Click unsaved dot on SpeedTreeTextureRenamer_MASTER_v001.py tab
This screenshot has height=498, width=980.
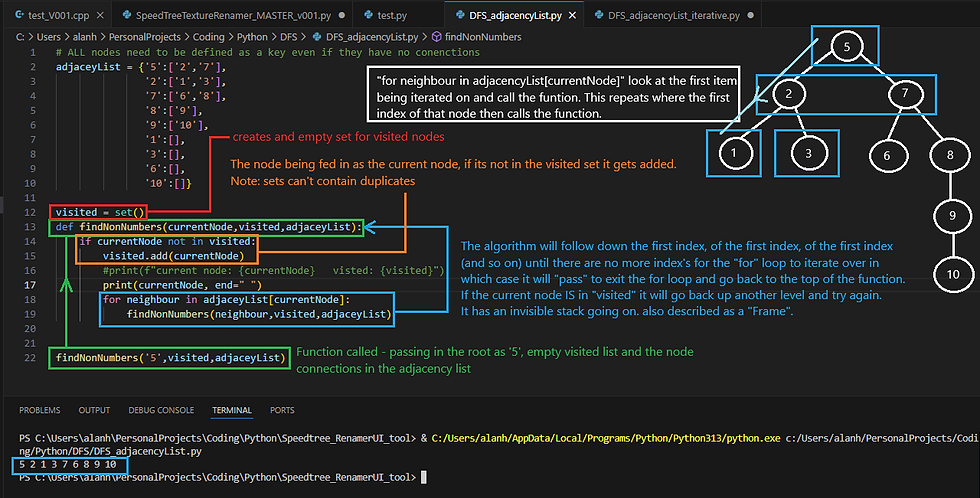(342, 15)
